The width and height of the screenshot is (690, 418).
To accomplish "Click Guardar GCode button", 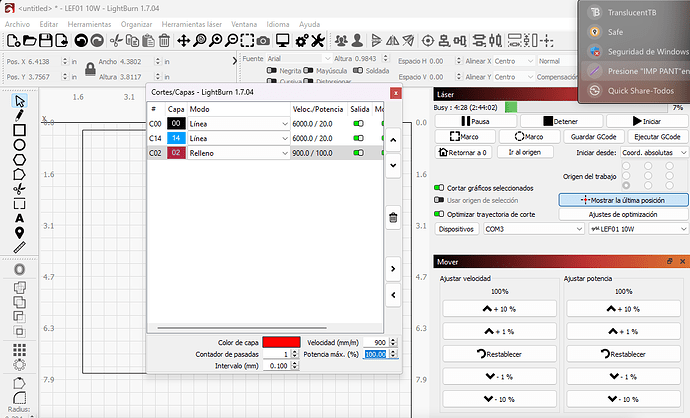I will point(594,137).
